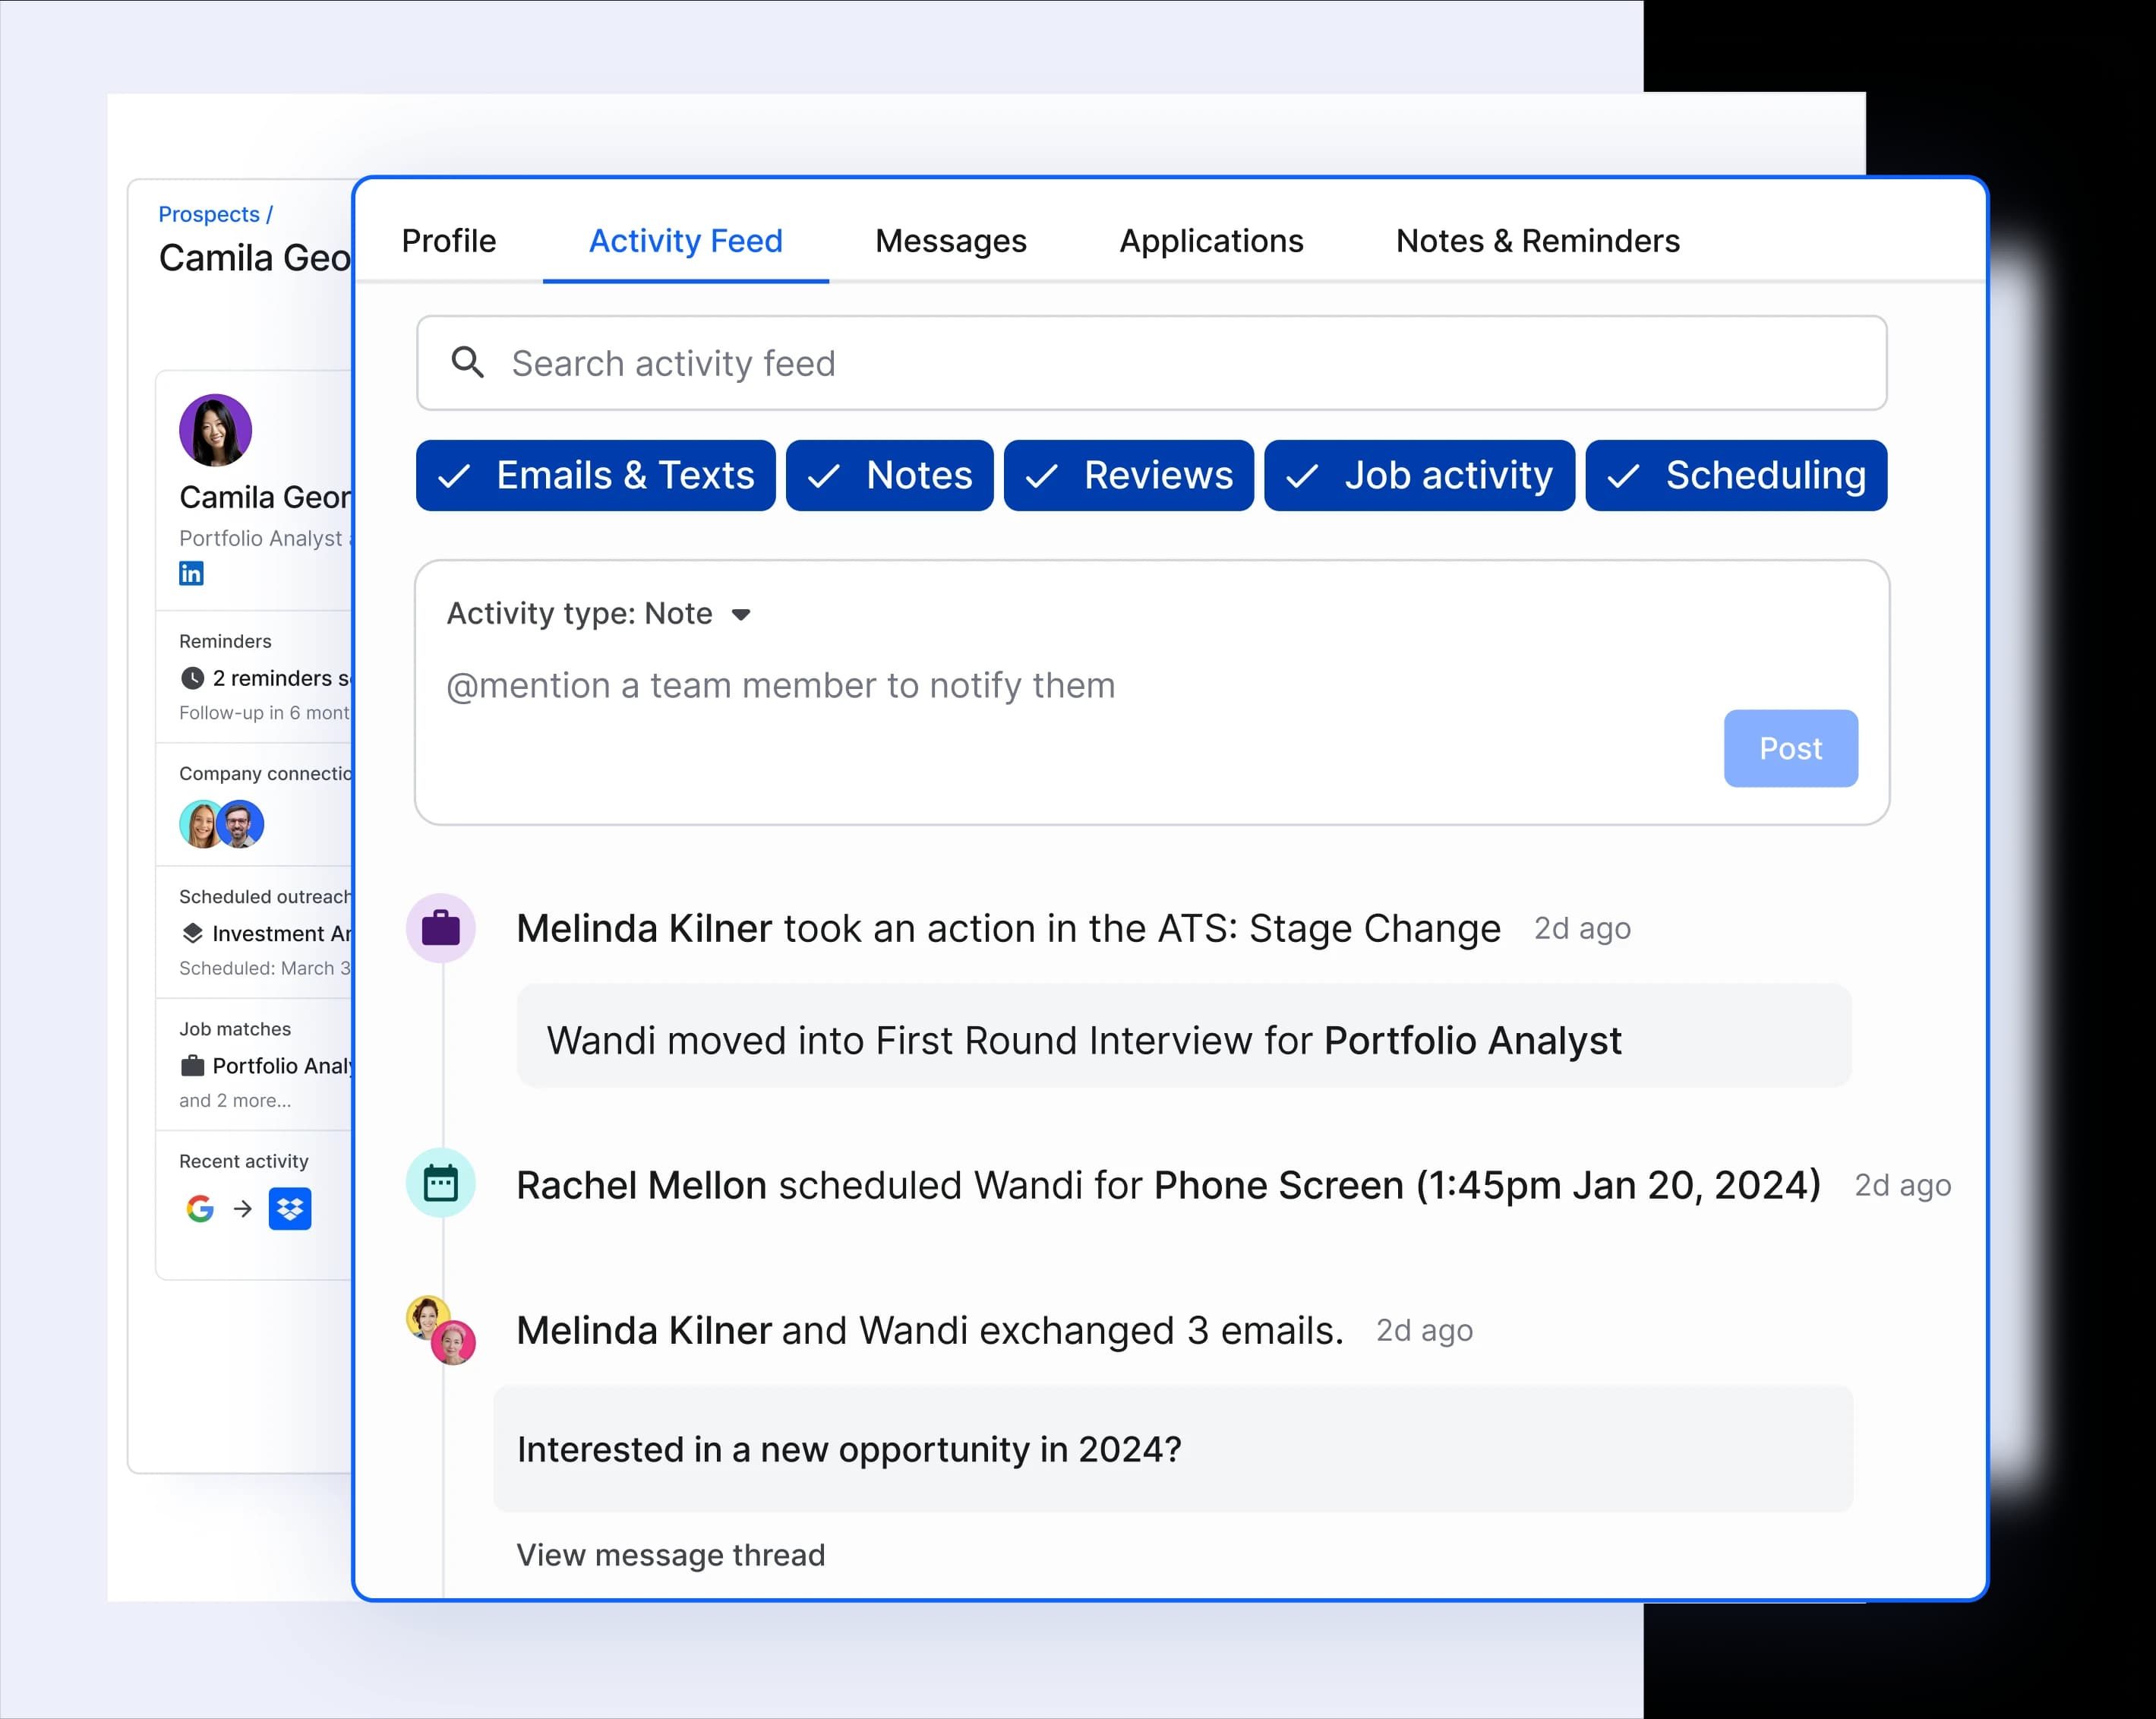The width and height of the screenshot is (2156, 1719).
Task: Open View message thread link
Action: point(670,1554)
